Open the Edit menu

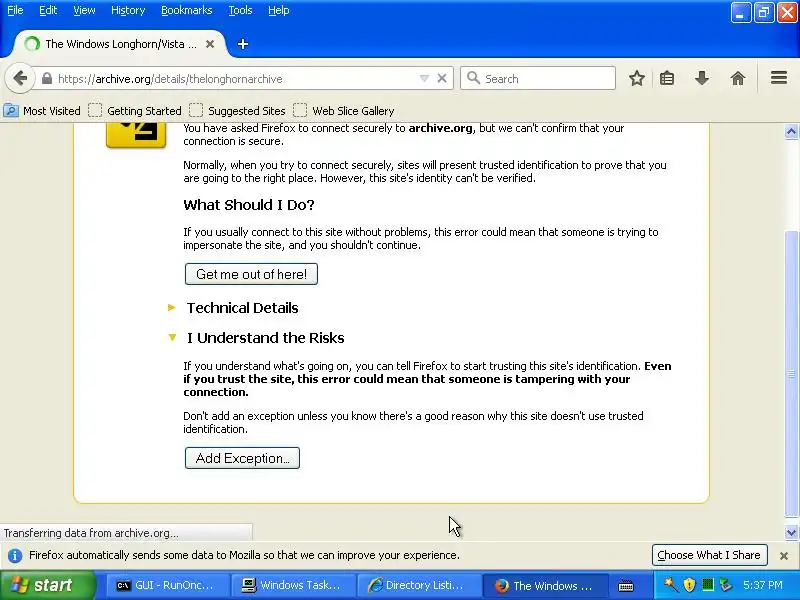[48, 10]
